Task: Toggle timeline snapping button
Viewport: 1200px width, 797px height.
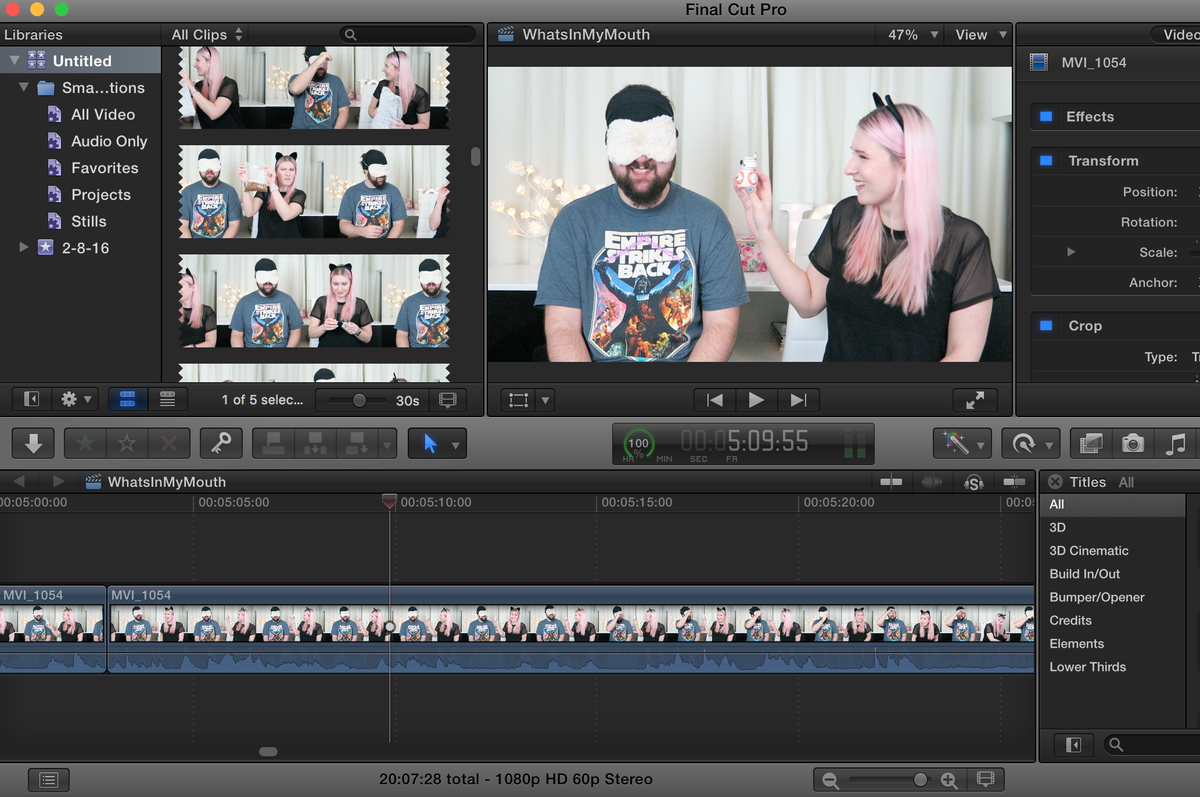Action: tap(1014, 482)
